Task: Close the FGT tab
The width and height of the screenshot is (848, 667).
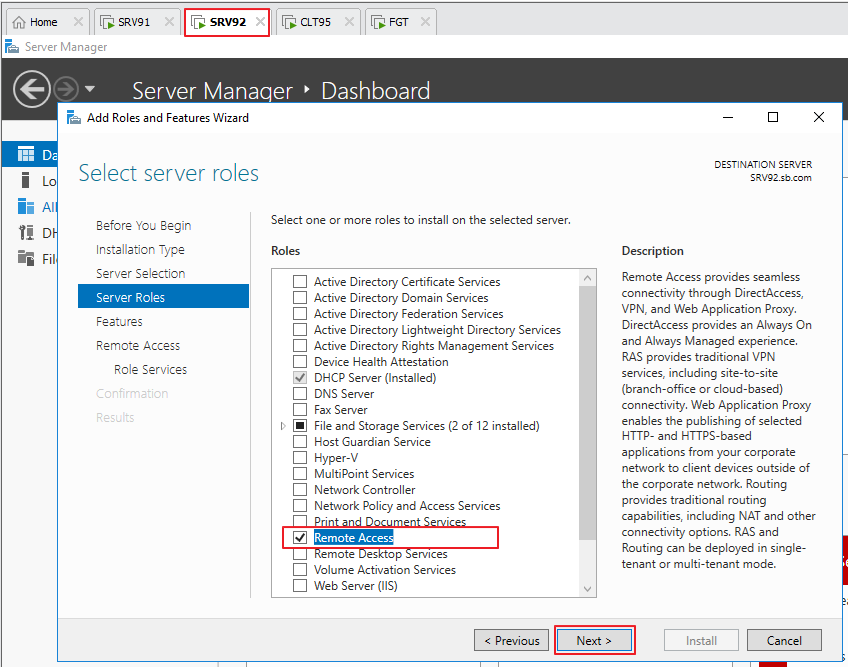Action: (426, 22)
